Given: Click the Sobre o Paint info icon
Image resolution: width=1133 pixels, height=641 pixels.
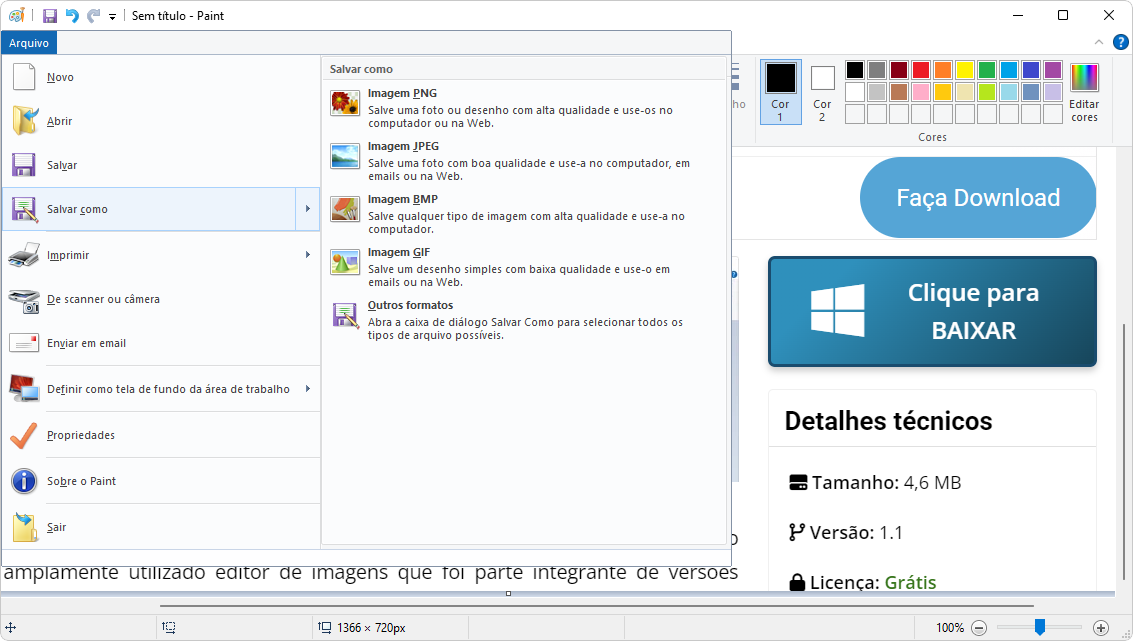Looking at the screenshot, I should coord(24,481).
